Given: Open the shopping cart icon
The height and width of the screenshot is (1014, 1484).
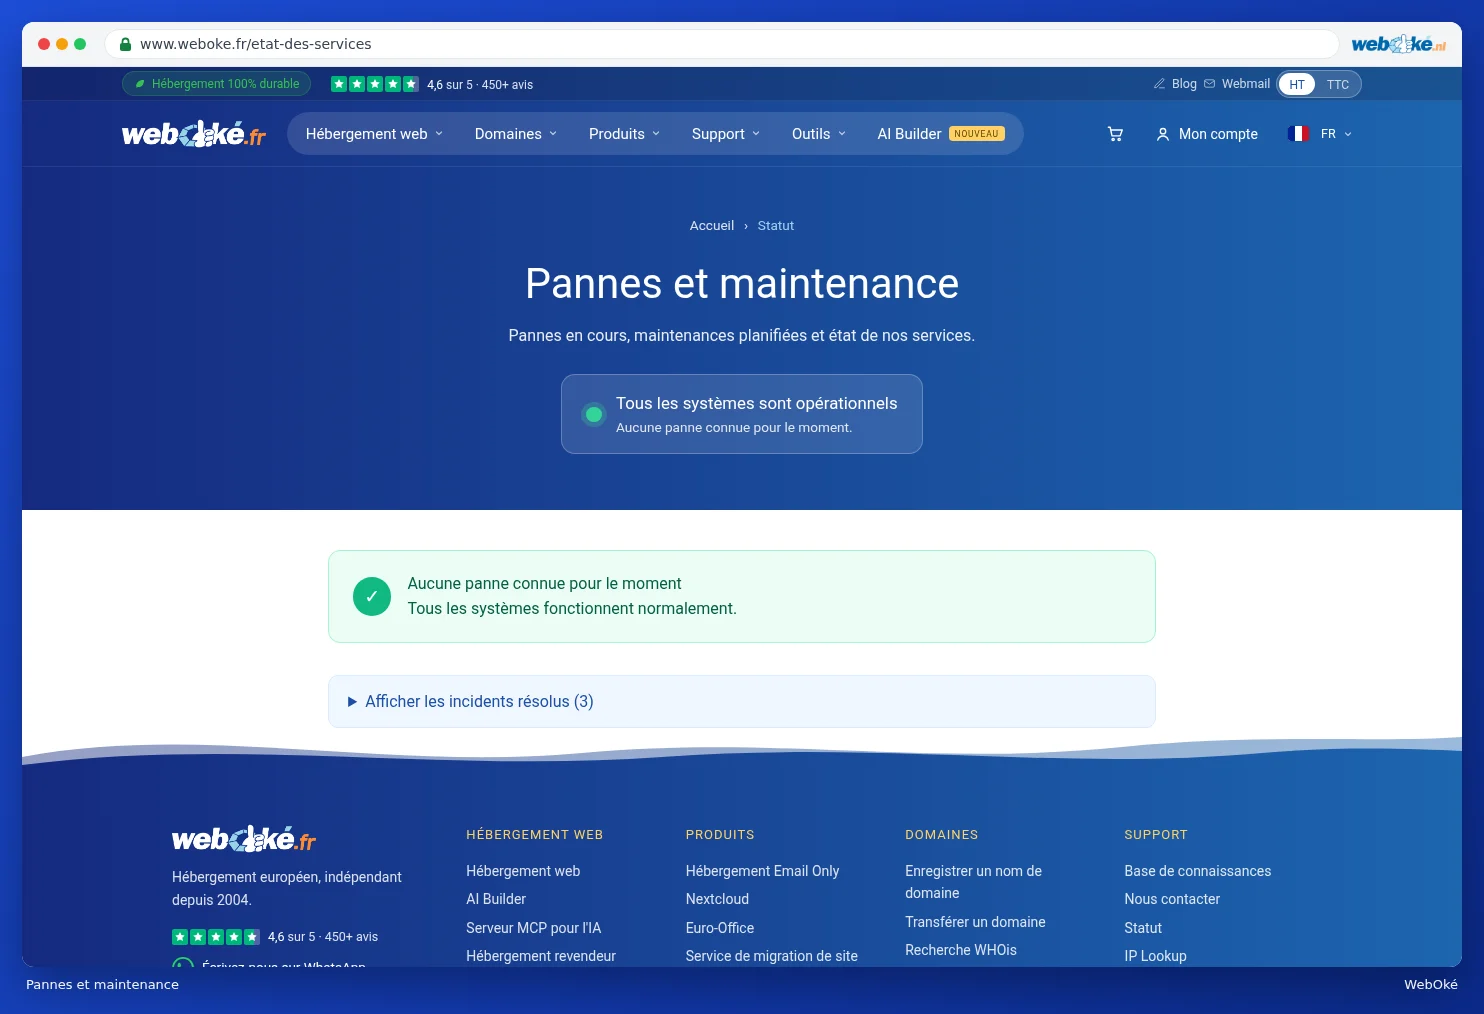Looking at the screenshot, I should pos(1115,134).
